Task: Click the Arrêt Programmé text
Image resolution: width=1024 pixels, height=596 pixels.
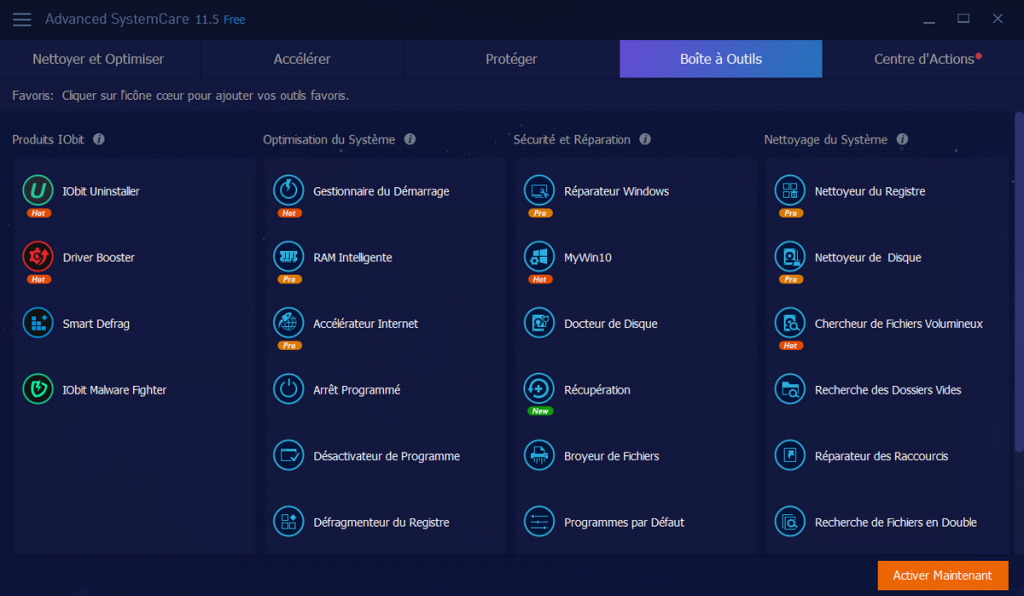Action: tap(357, 390)
